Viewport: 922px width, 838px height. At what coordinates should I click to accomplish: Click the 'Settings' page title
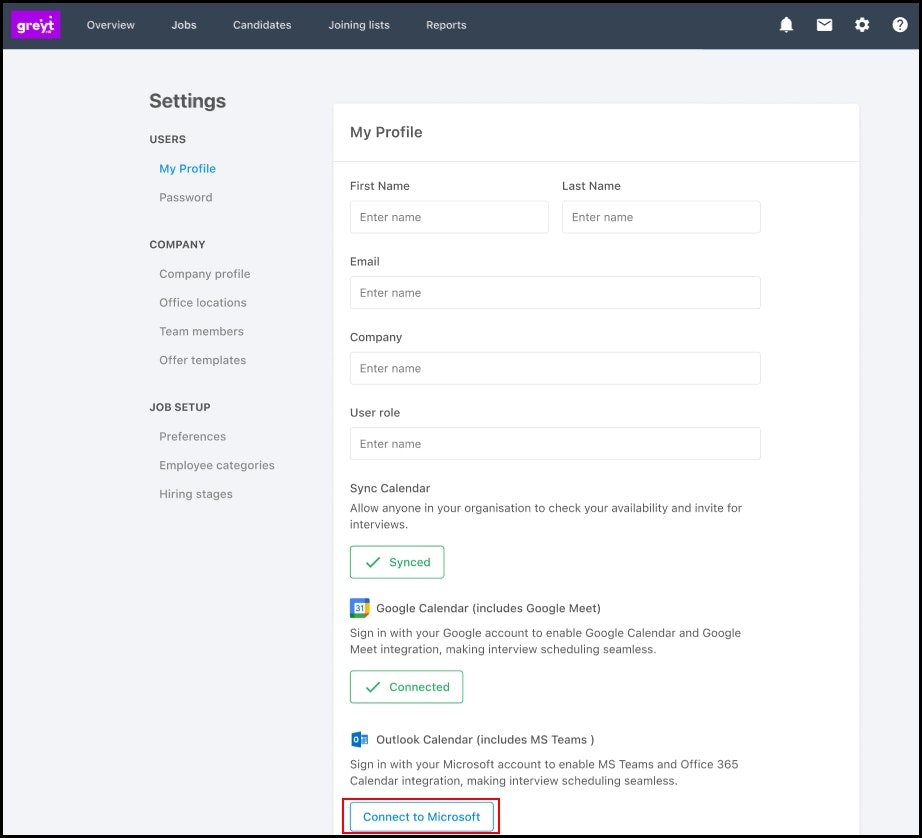(x=188, y=101)
